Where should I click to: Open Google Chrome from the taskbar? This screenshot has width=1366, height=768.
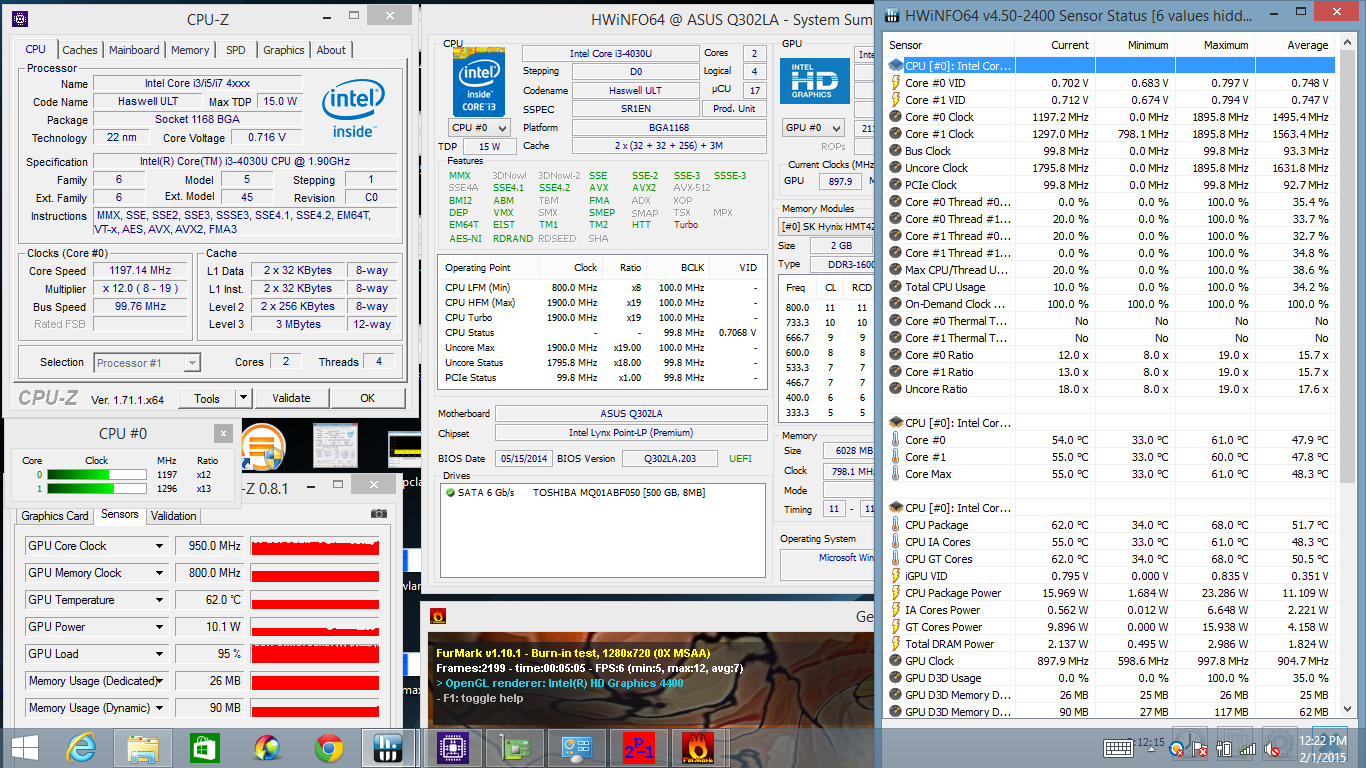click(x=327, y=747)
